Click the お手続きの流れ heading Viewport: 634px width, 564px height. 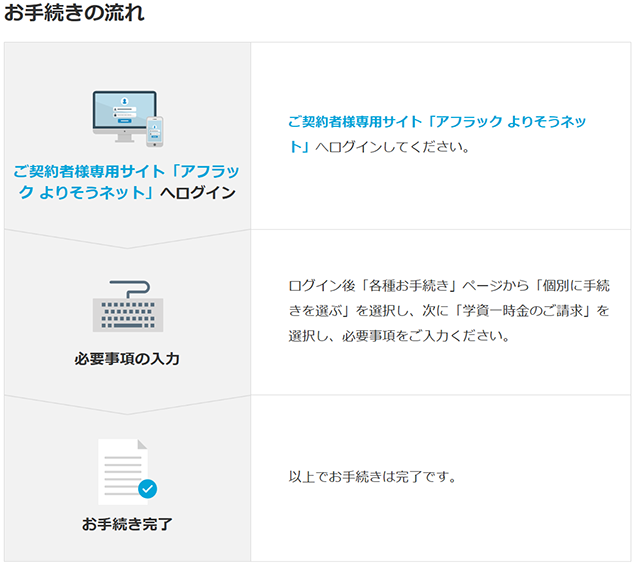pos(74,14)
